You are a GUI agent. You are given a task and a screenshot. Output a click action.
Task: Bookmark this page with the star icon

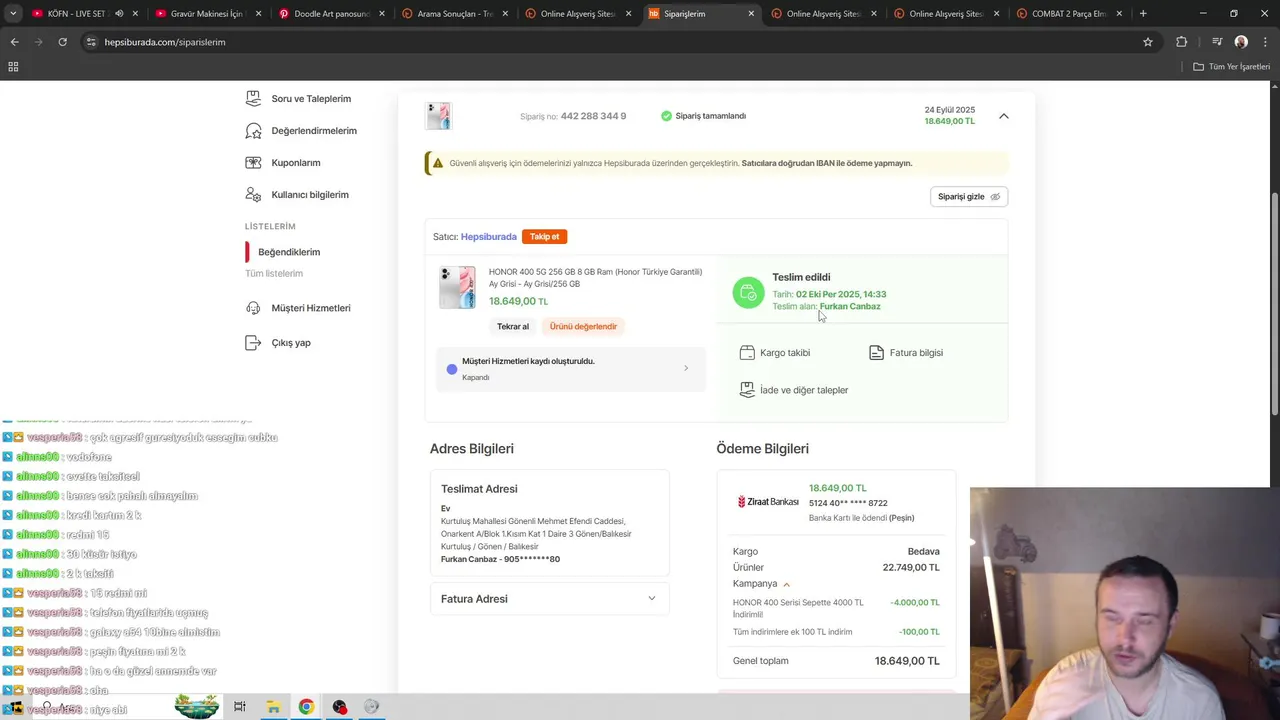(x=1148, y=42)
